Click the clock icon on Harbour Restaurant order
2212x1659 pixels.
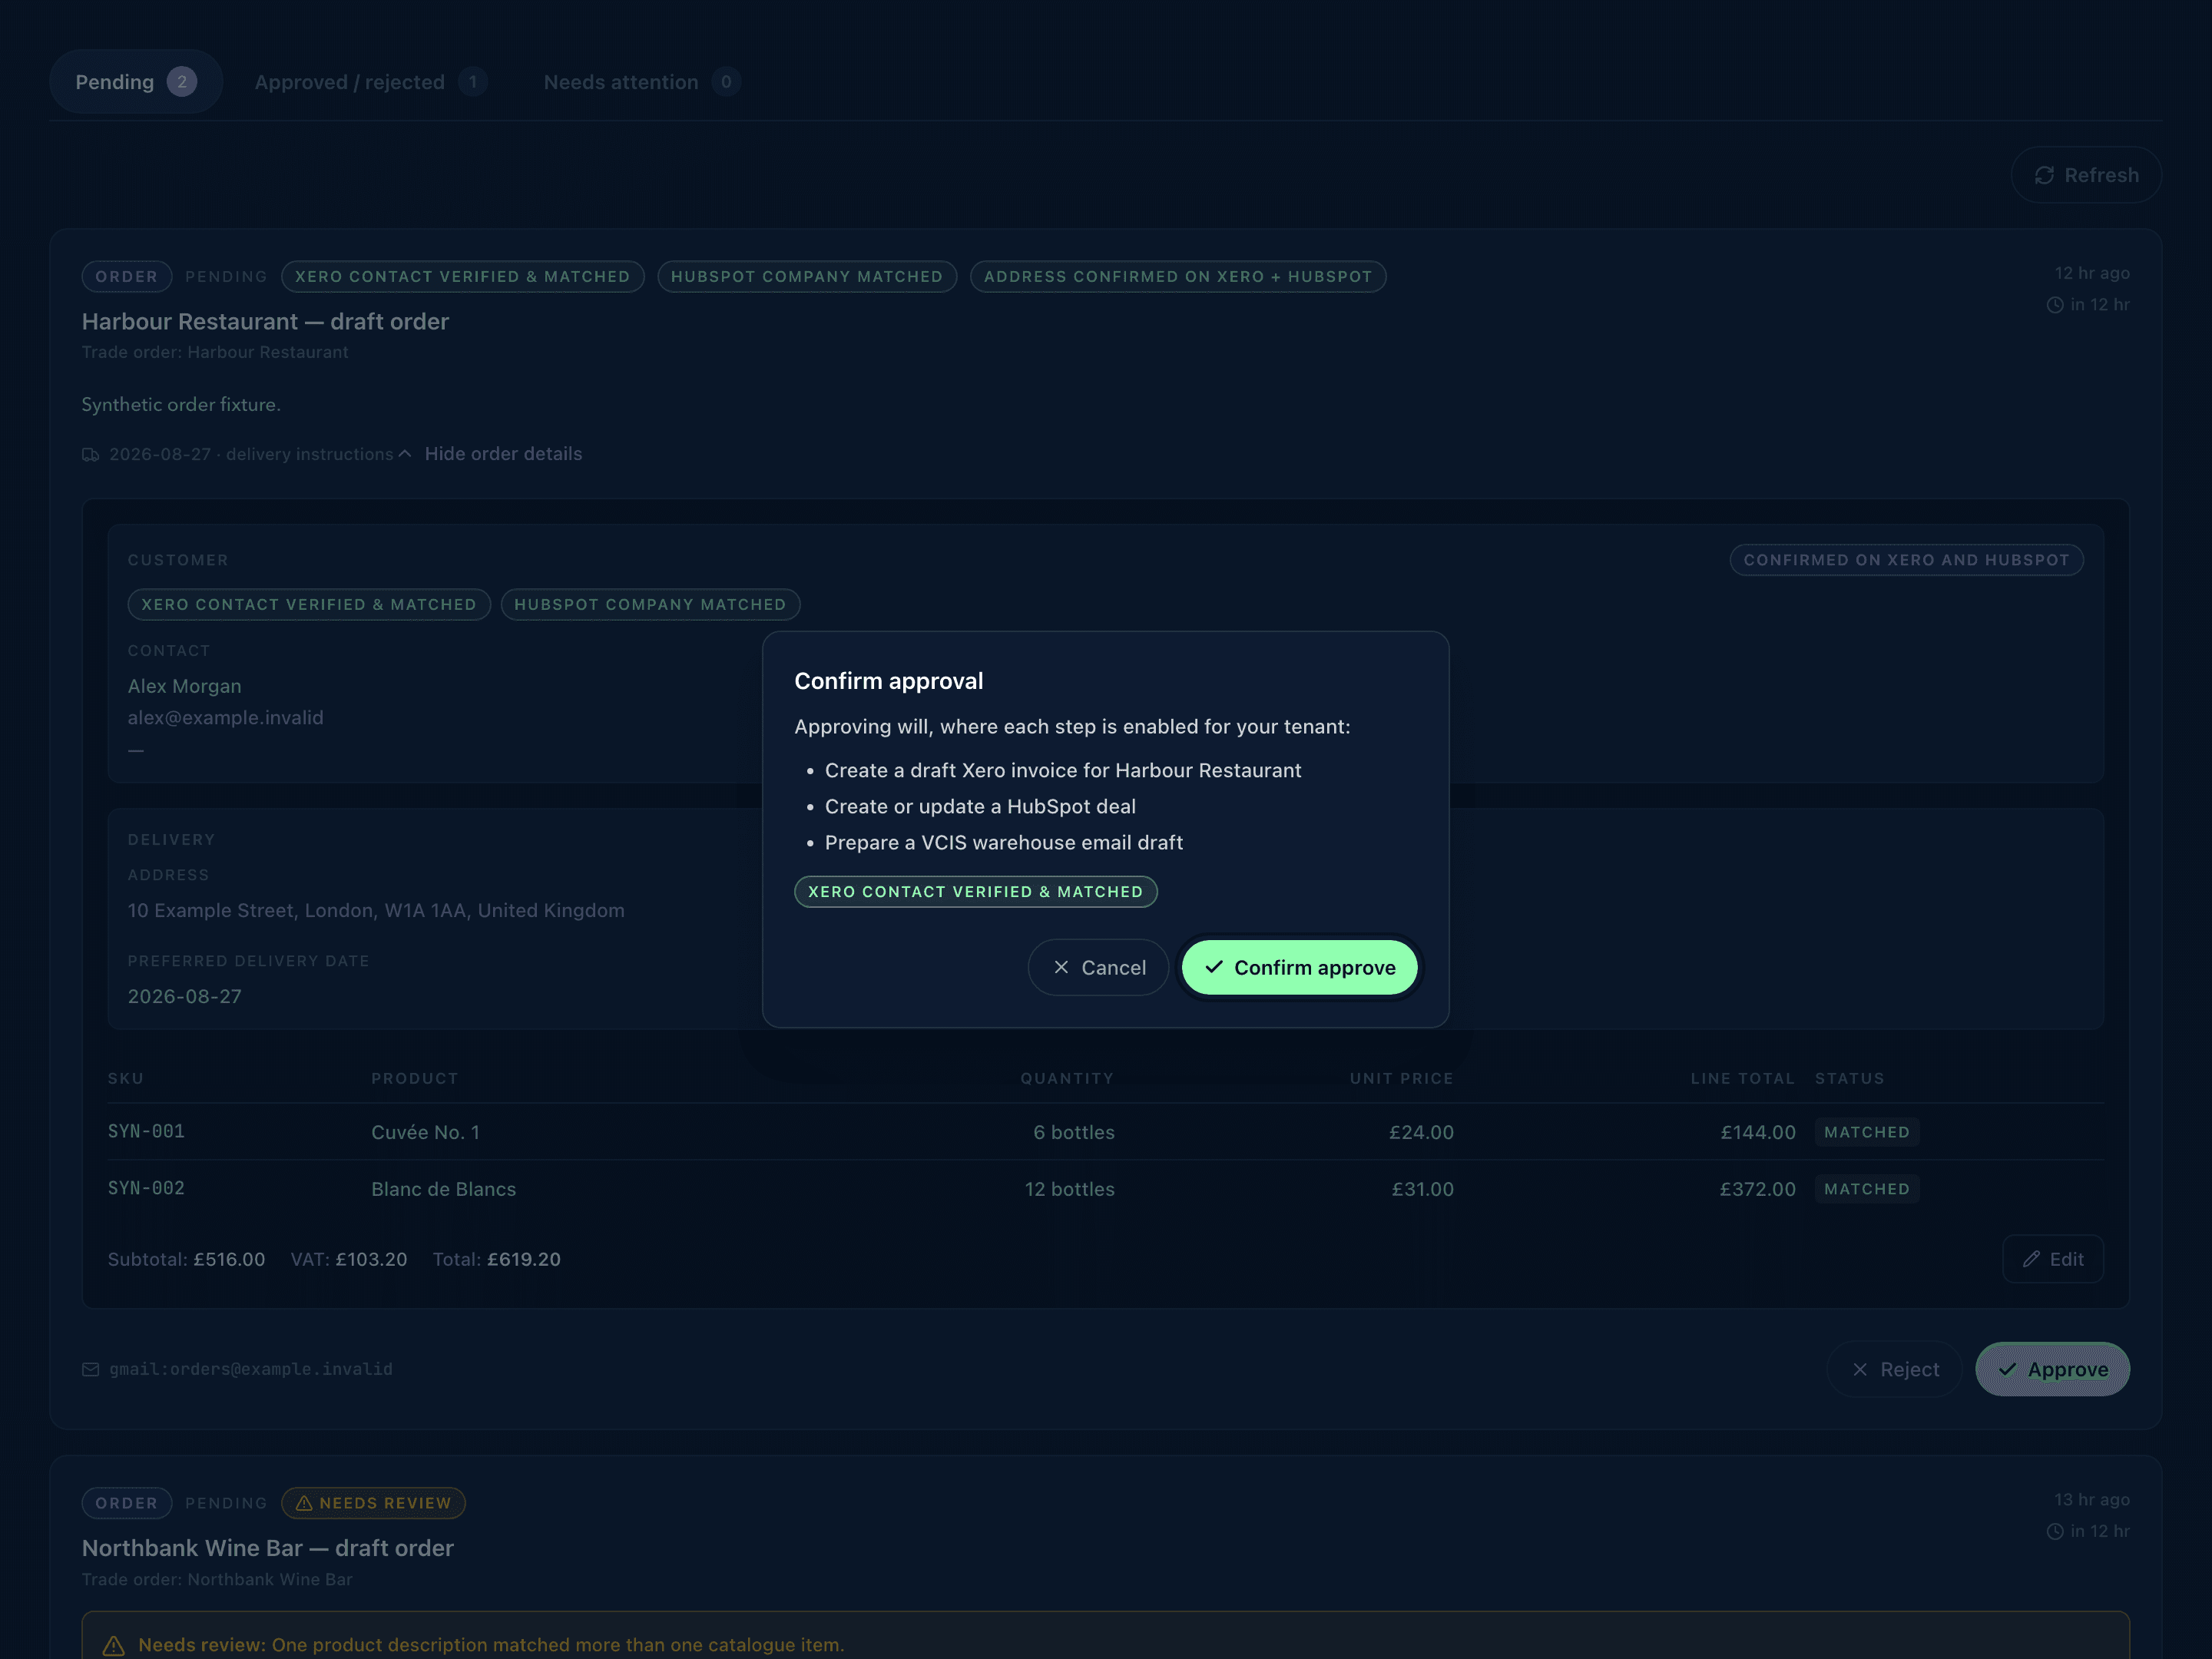(2054, 305)
